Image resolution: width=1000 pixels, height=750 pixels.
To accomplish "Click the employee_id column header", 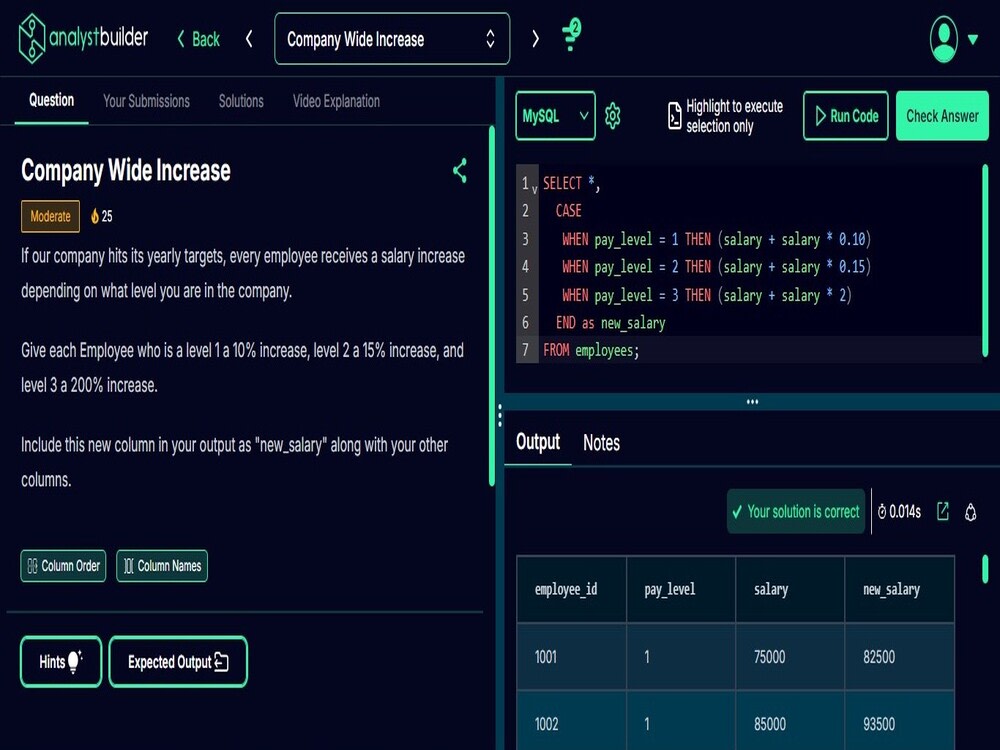I will click(571, 589).
